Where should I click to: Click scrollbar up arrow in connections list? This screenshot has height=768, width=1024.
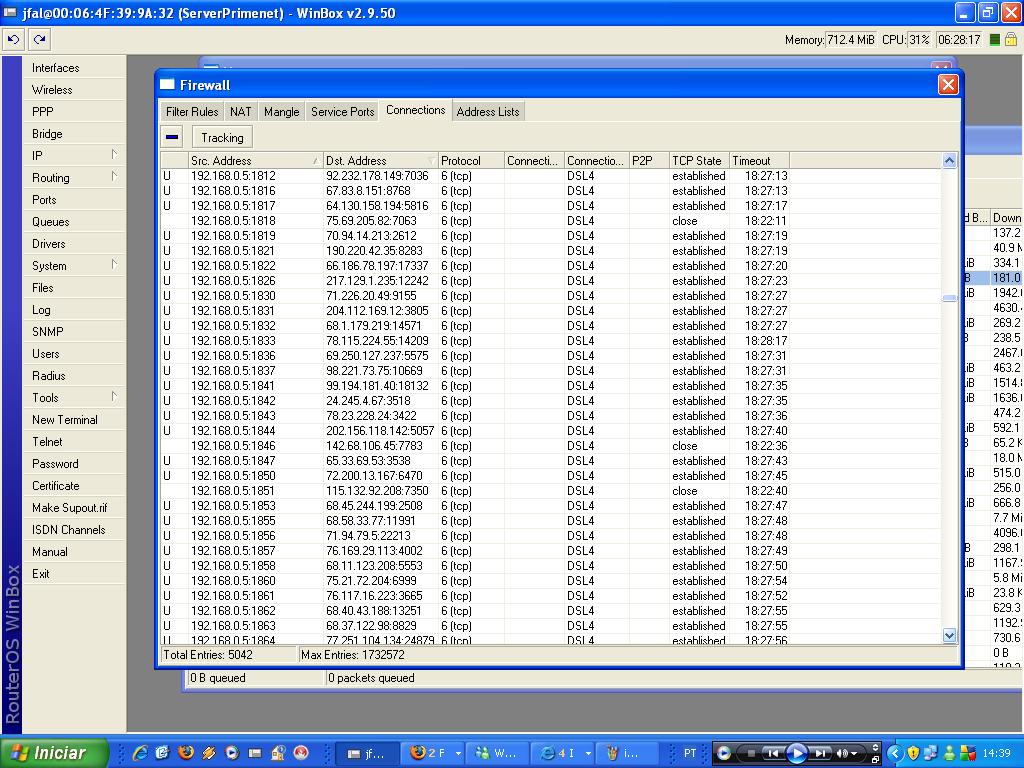[x=950, y=161]
